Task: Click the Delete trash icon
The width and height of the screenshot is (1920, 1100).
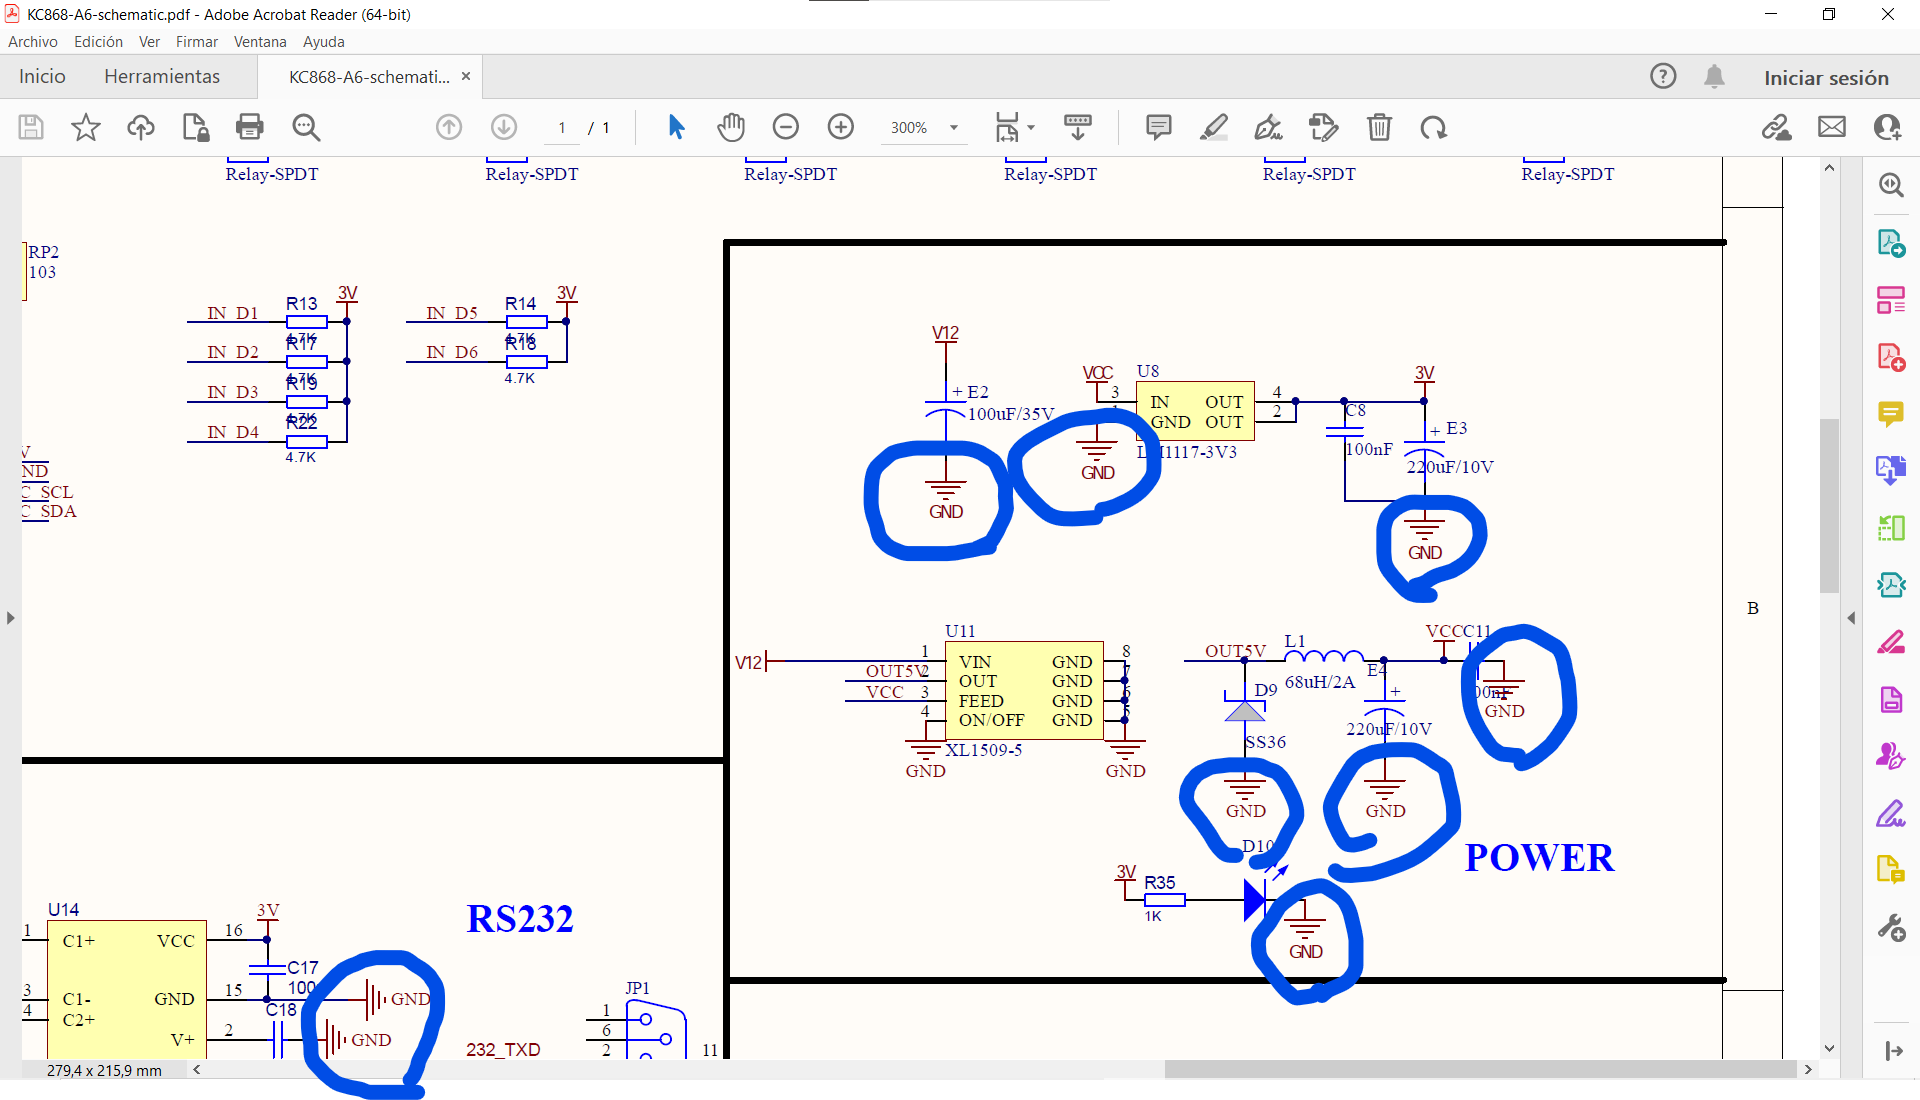Action: 1379,127
